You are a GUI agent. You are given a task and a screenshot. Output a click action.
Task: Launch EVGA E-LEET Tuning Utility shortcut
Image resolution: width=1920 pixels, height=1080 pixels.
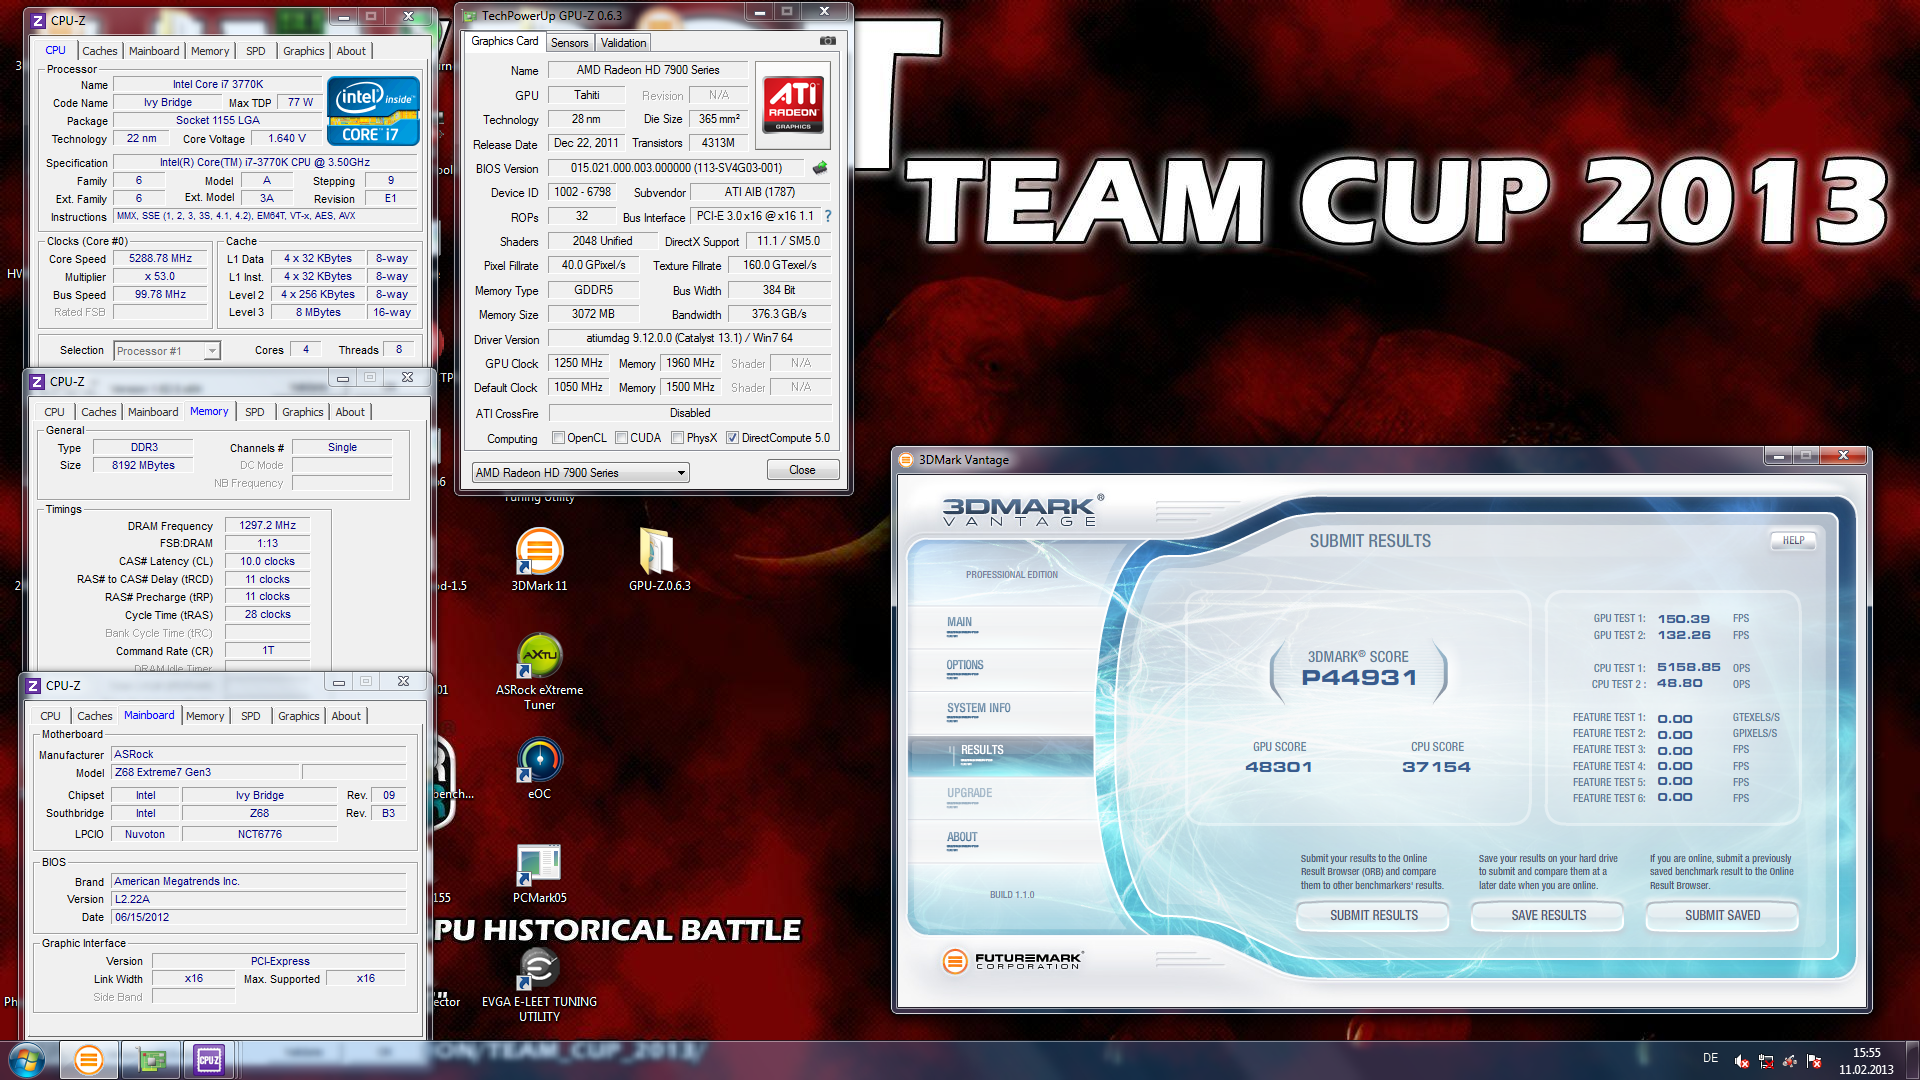click(539, 983)
